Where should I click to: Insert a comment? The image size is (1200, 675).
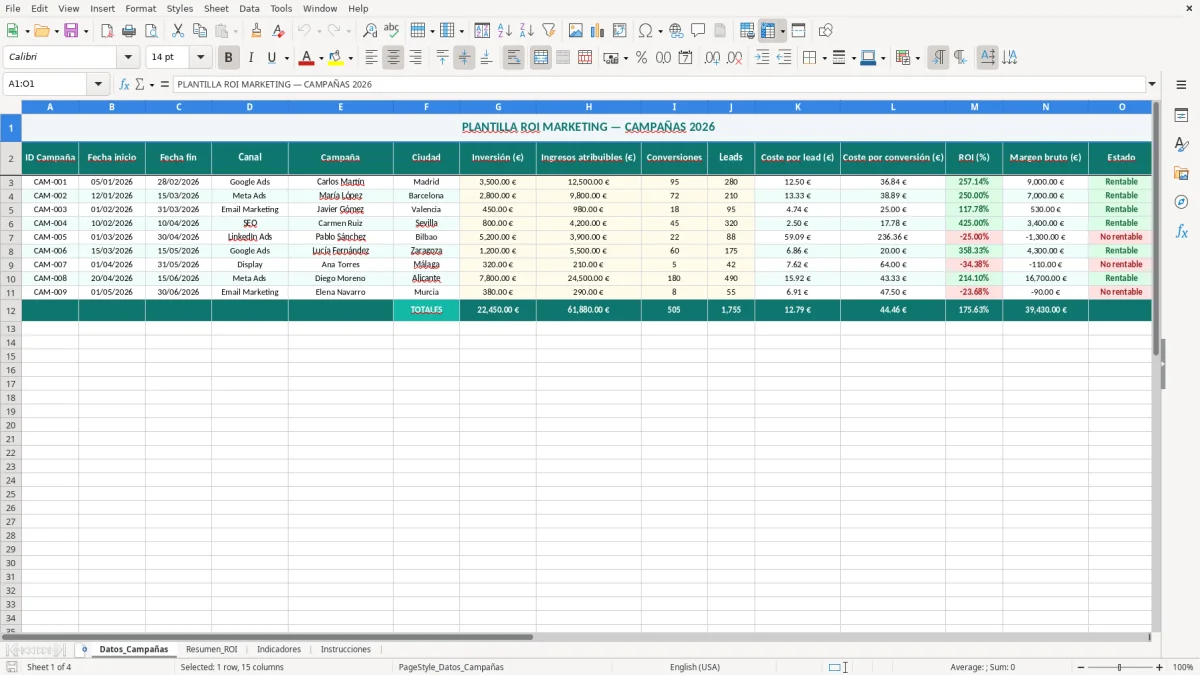point(698,31)
